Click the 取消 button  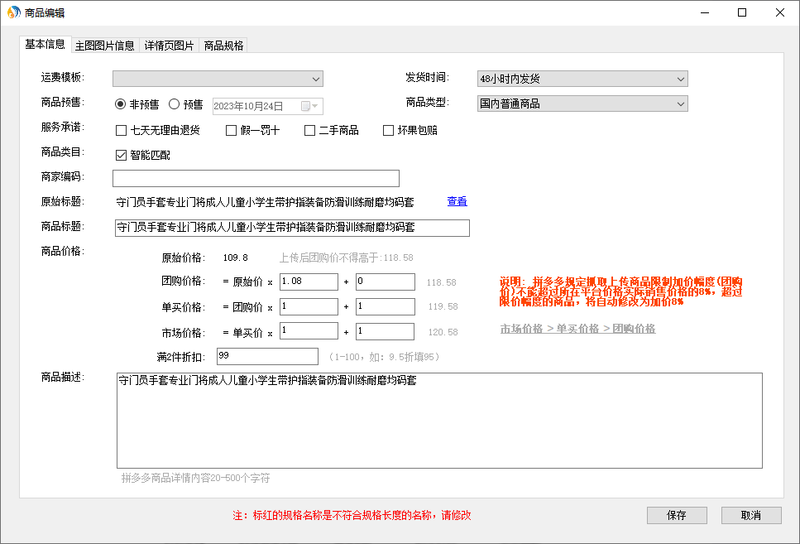pos(751,515)
